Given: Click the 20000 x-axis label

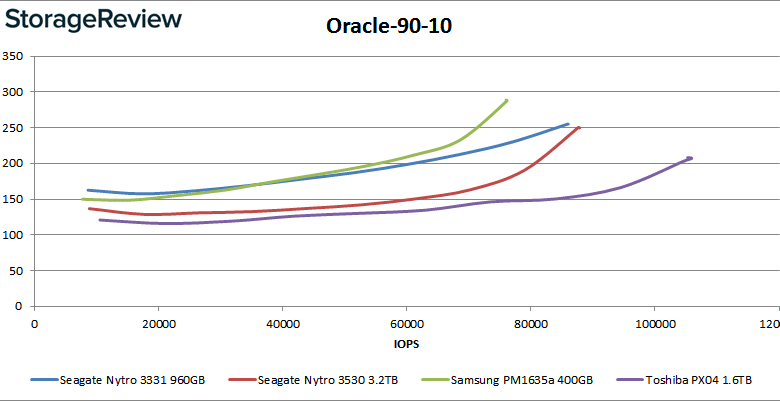Looking at the screenshot, I should pyautogui.click(x=158, y=323).
